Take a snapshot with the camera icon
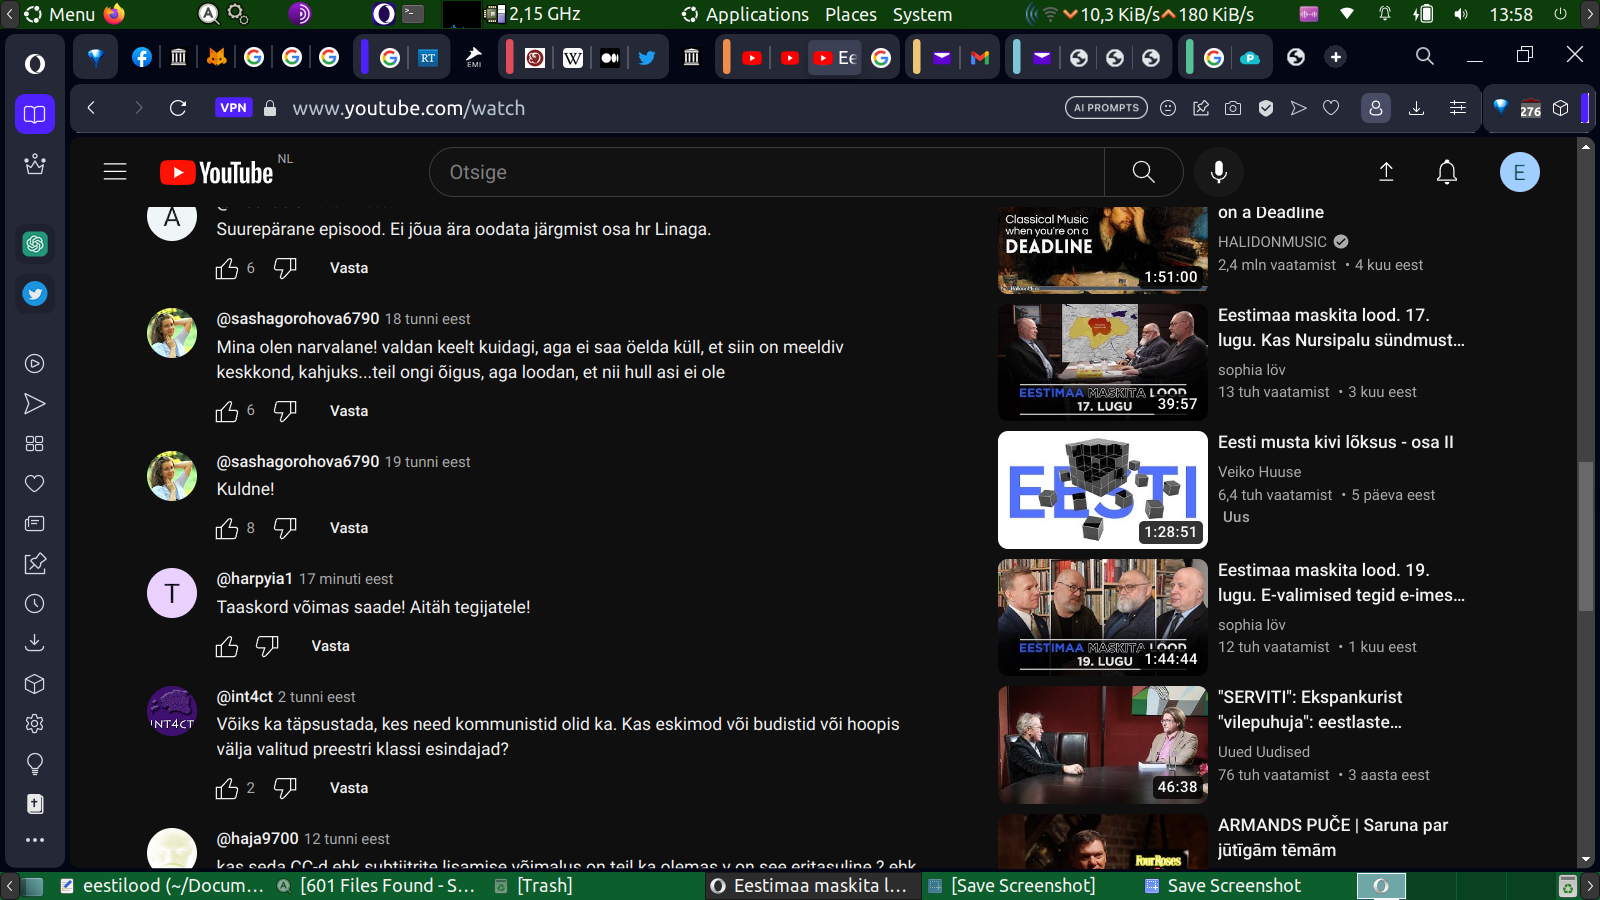Viewport: 1600px width, 900px height. [x=1233, y=108]
